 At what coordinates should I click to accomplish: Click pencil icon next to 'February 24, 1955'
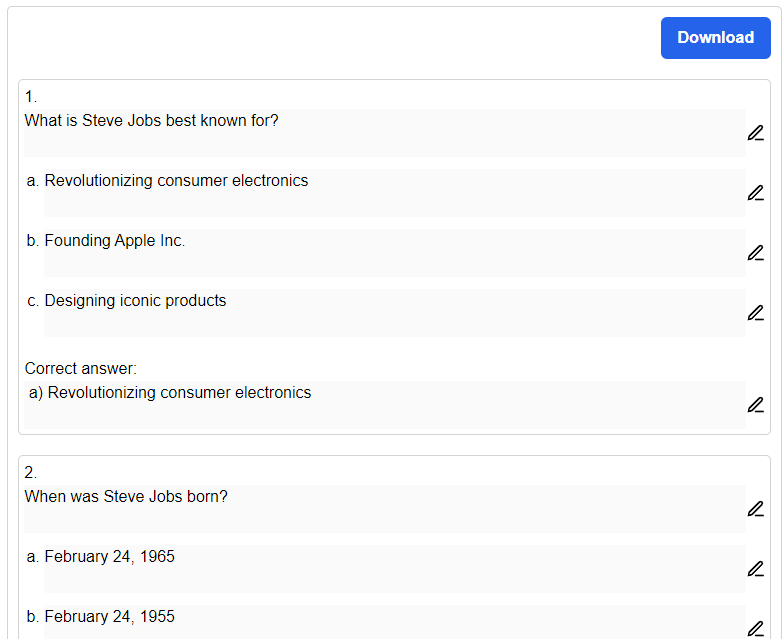tap(755, 628)
